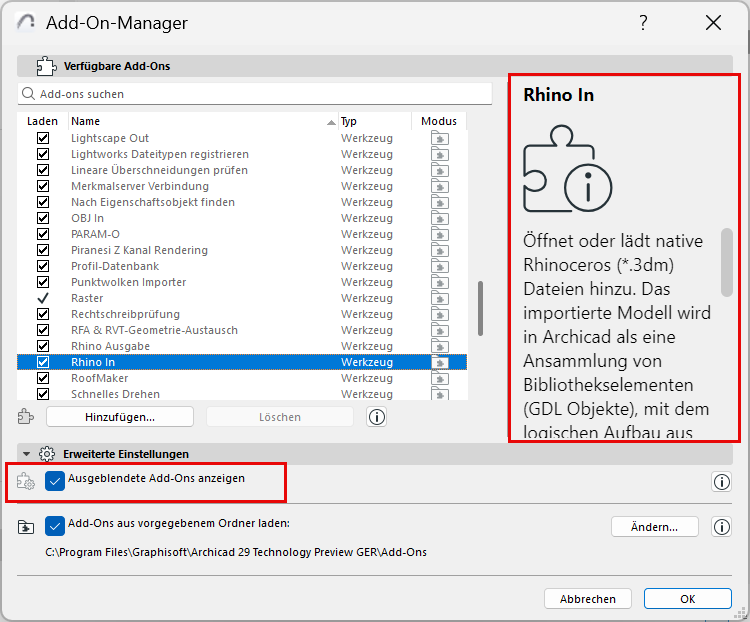
Task: Confirm with the OK button
Action: click(x=688, y=599)
